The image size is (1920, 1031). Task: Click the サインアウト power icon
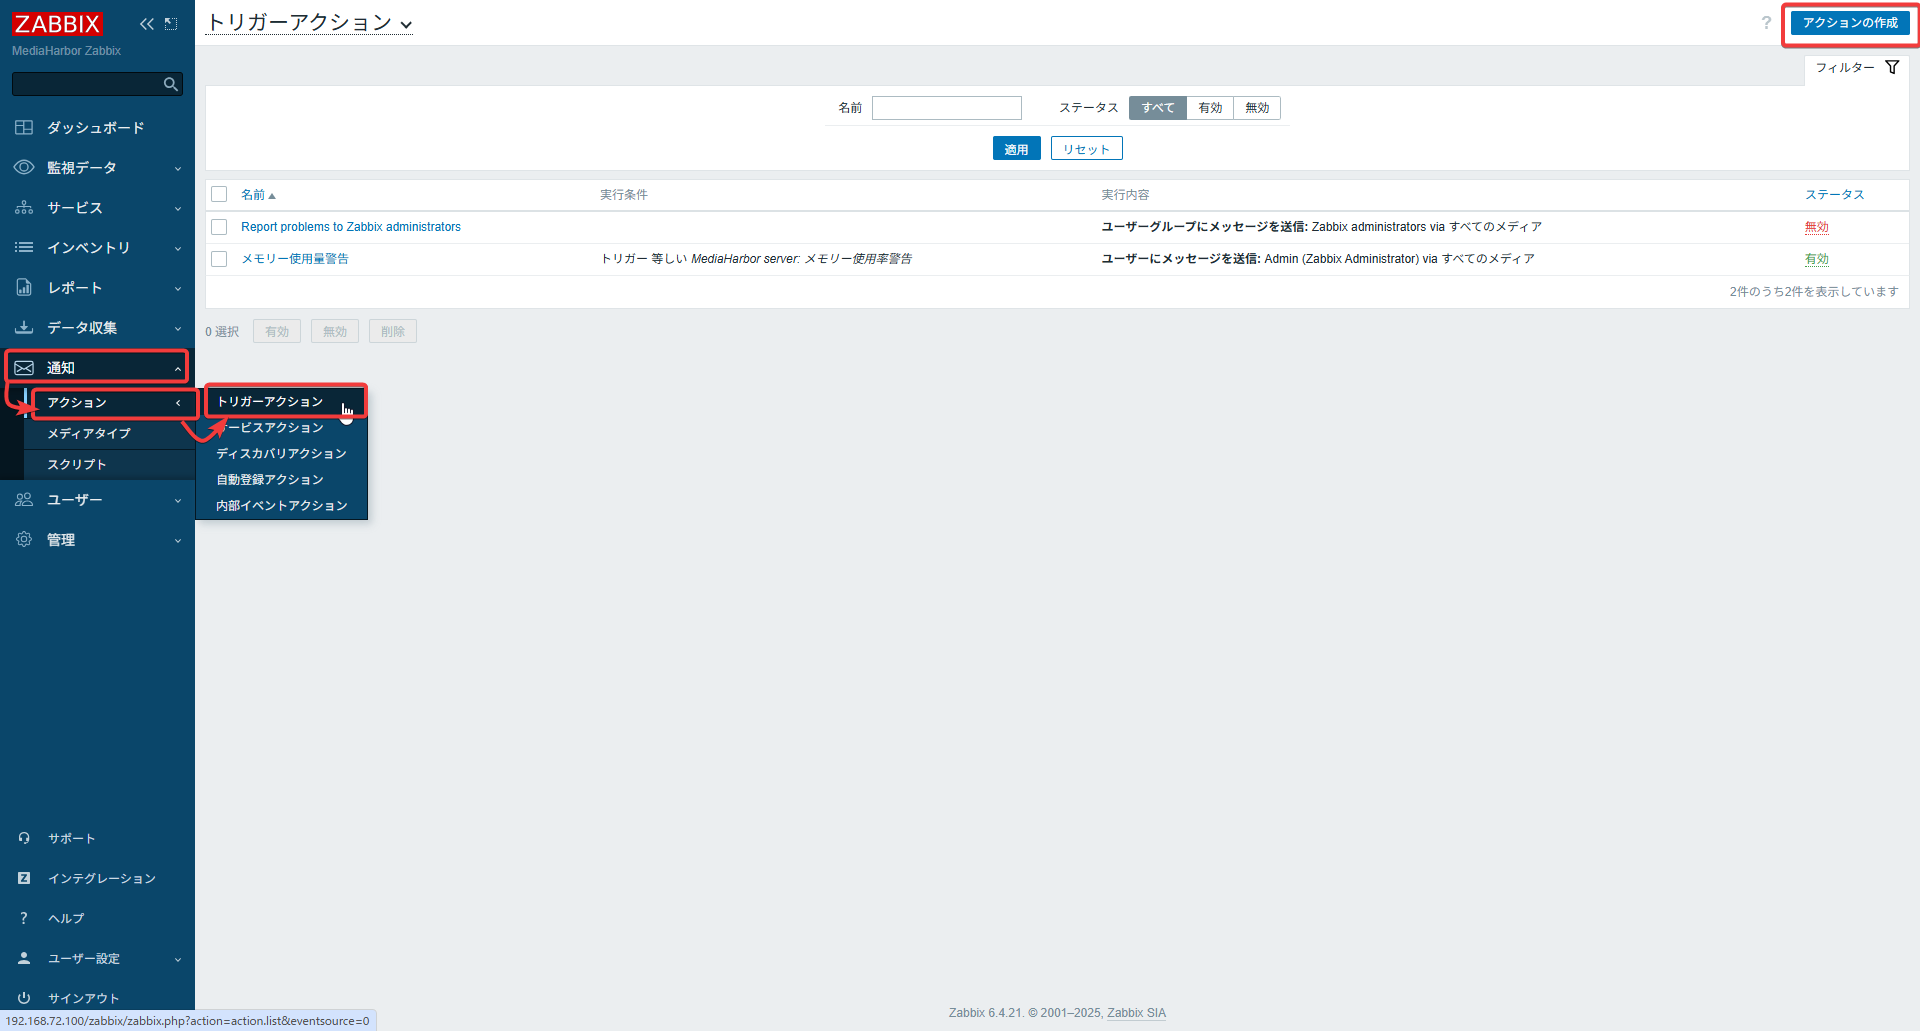pos(24,998)
